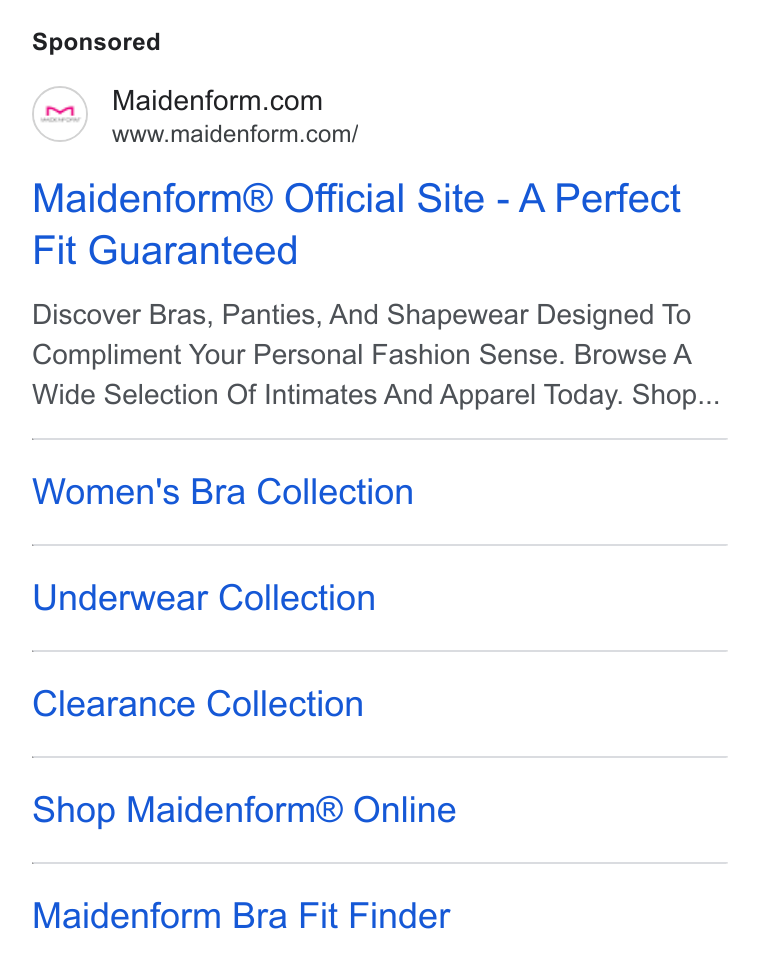Click the word "Clearance" in the sitelinks

pos(114,704)
